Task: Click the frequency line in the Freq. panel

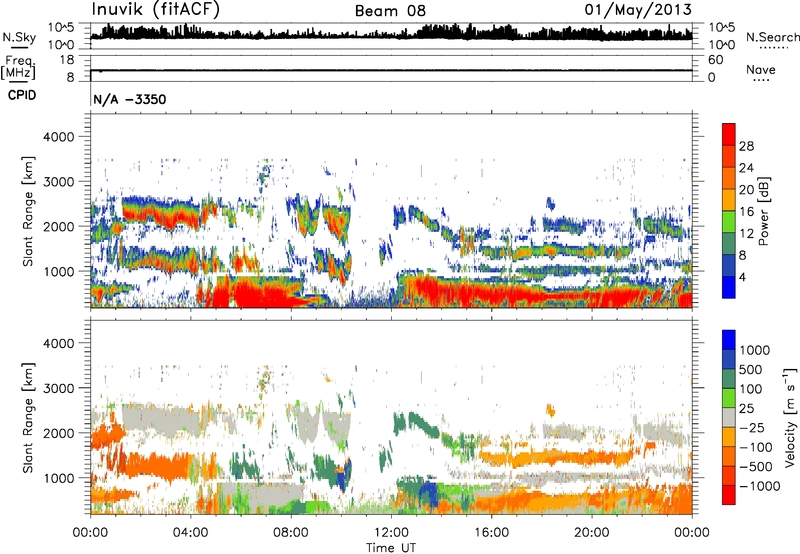Action: (x=391, y=70)
